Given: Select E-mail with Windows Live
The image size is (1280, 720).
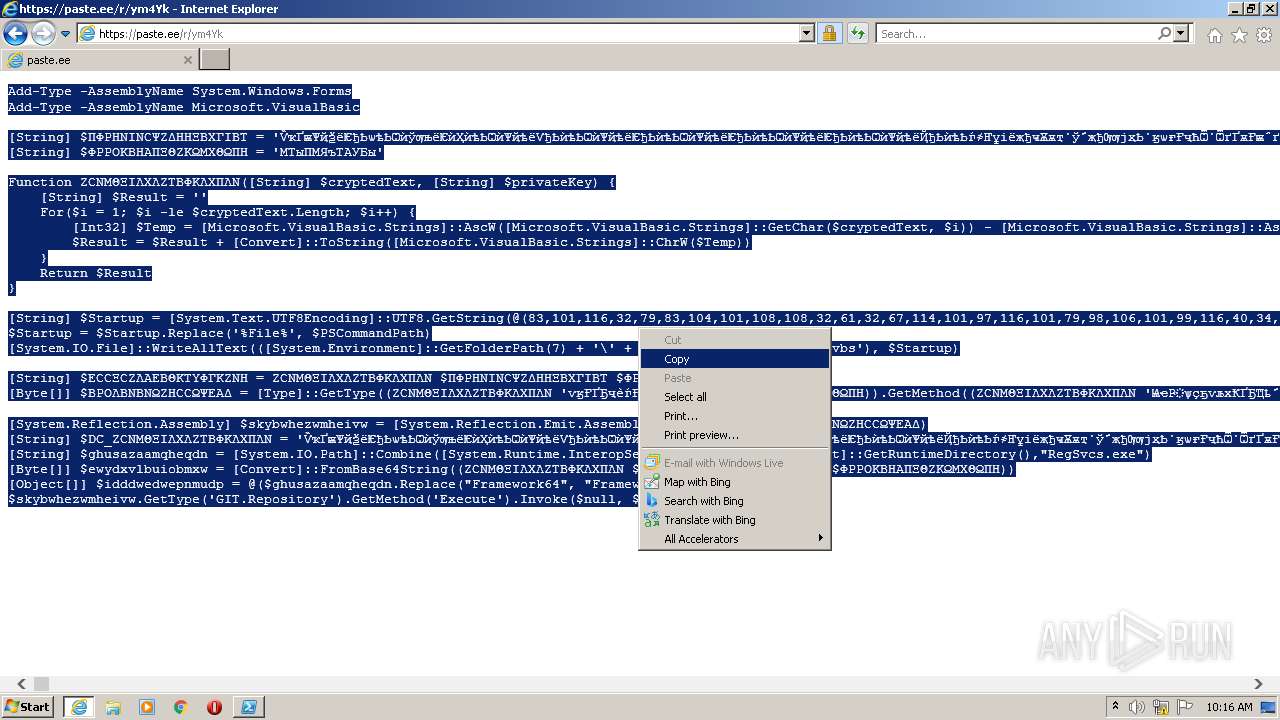Looking at the screenshot, I should click(735, 463).
